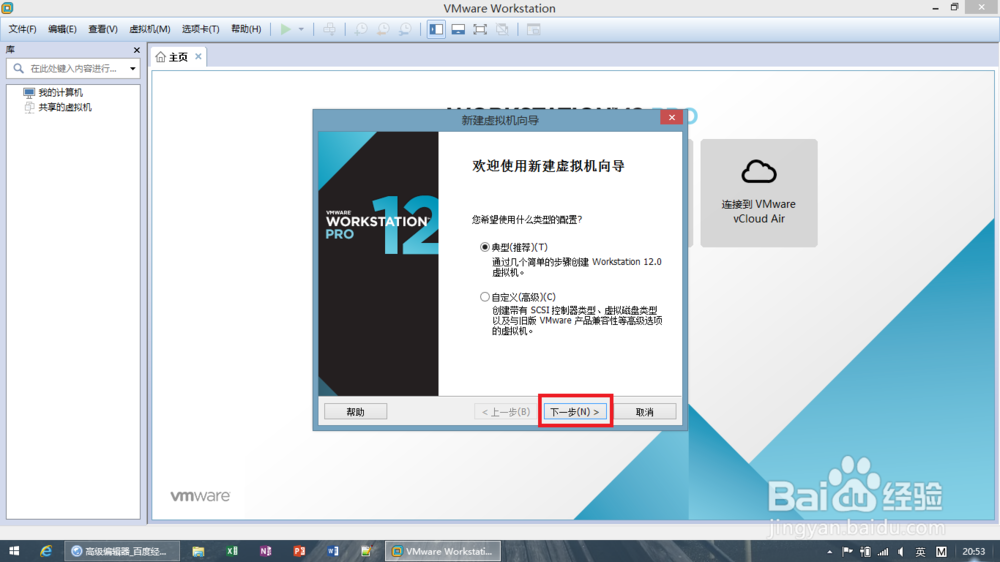Click the 连接到 VMware vCloud Air tile
Screen dimensions: 1000x562
[x=759, y=193]
